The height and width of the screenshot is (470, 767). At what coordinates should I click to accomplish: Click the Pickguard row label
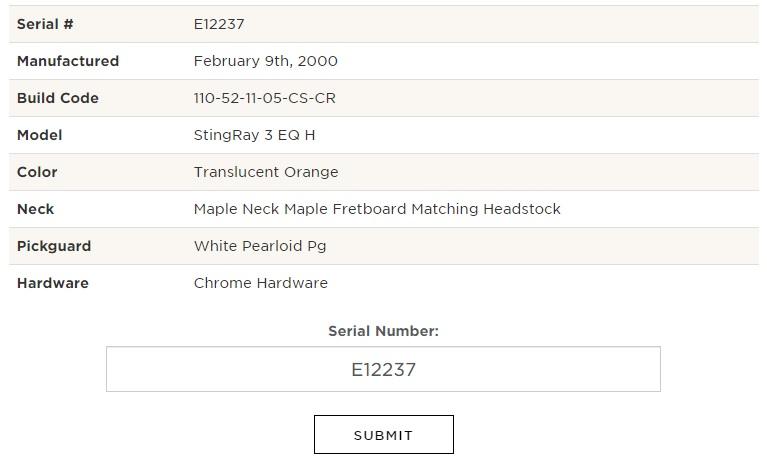click(54, 246)
